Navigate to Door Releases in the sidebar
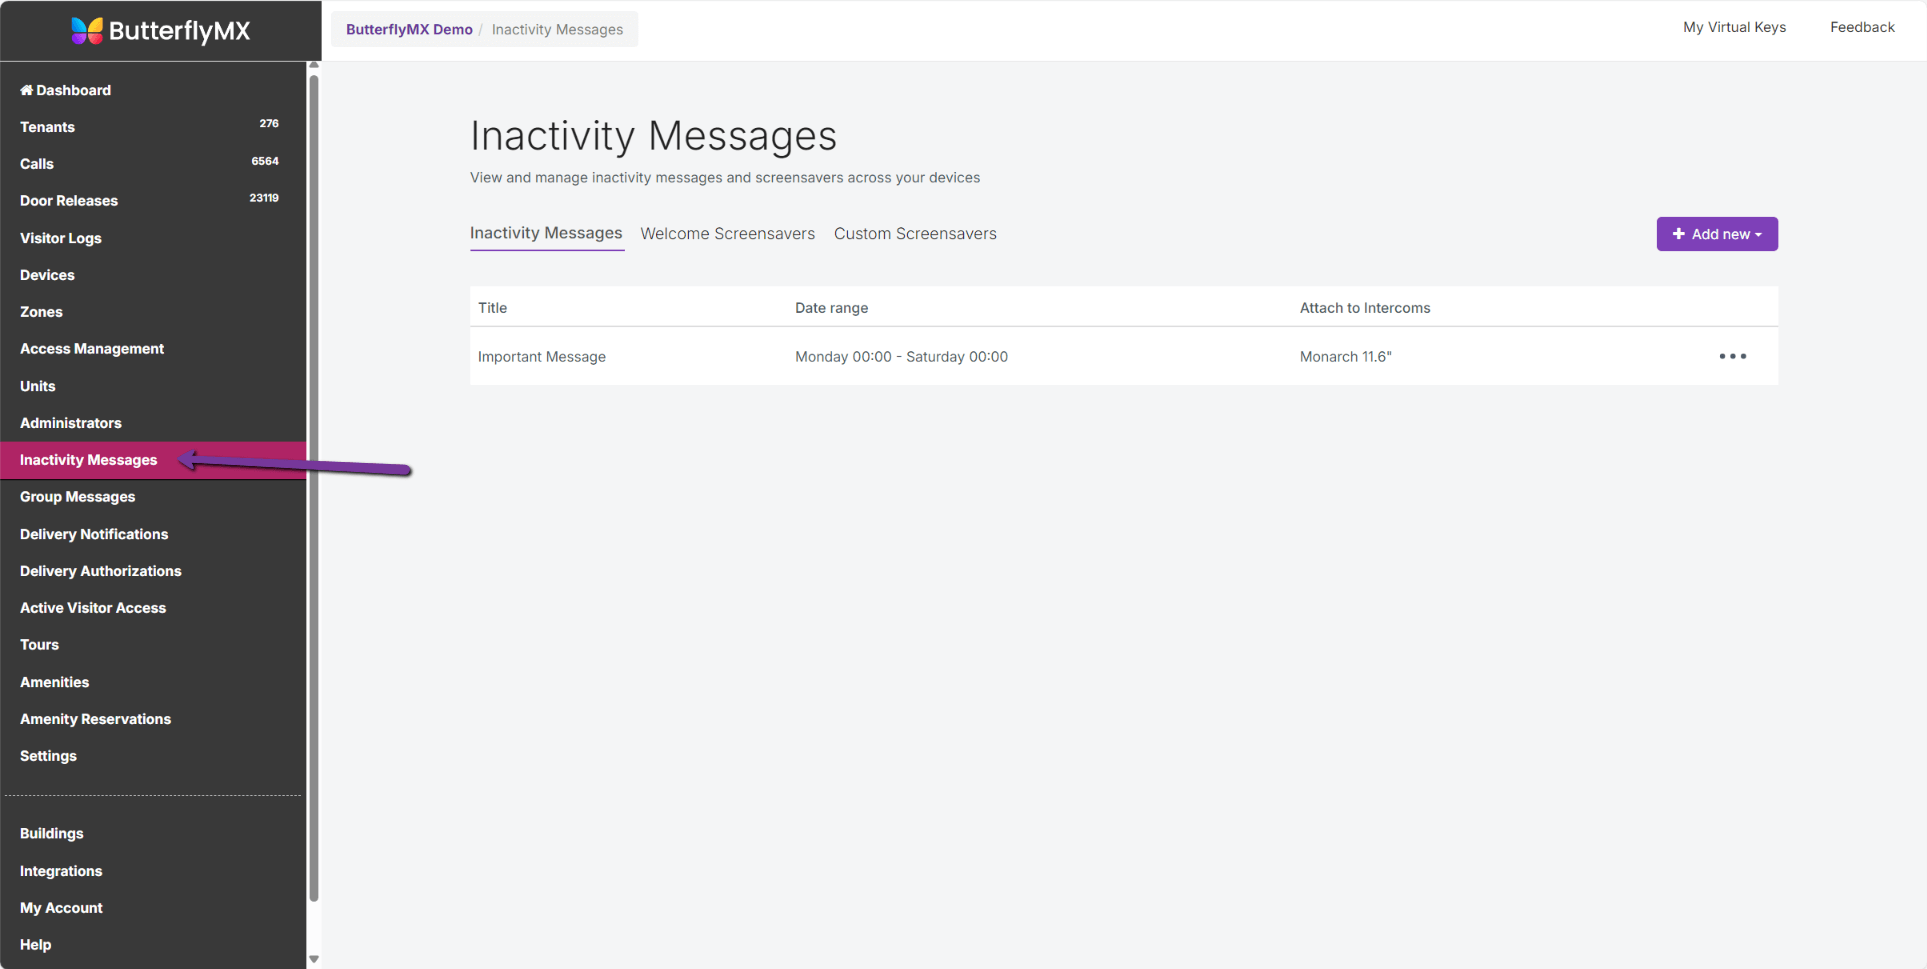The image size is (1927, 969). pyautogui.click(x=68, y=200)
